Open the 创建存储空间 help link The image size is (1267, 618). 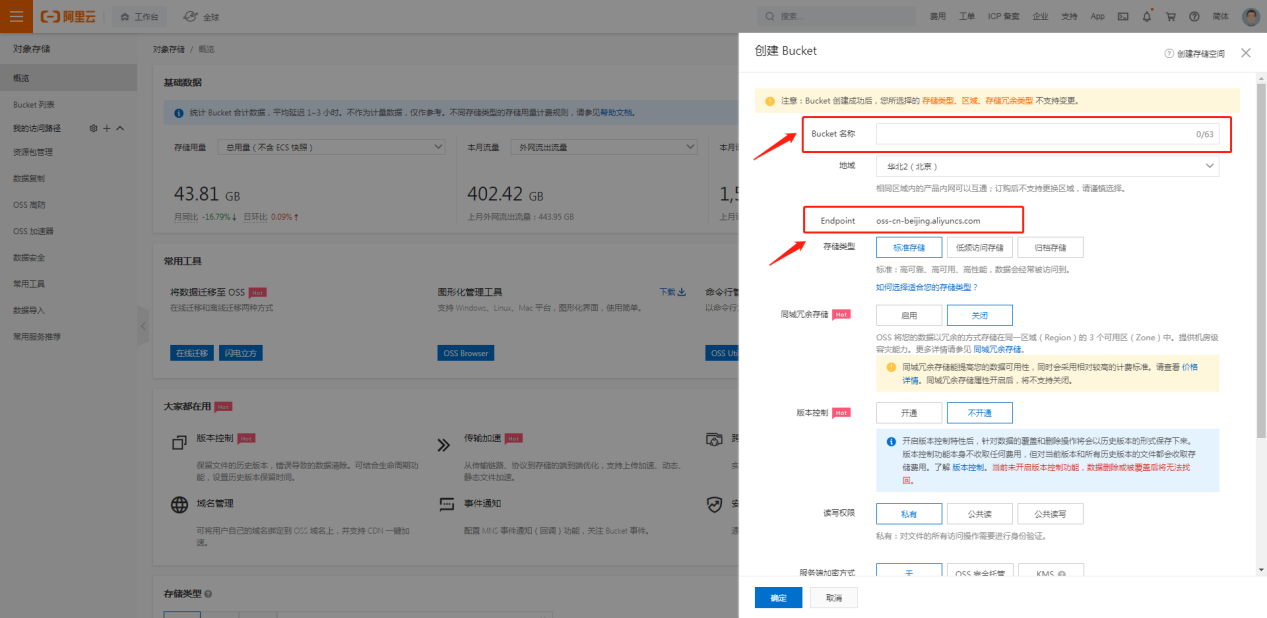(1194, 53)
